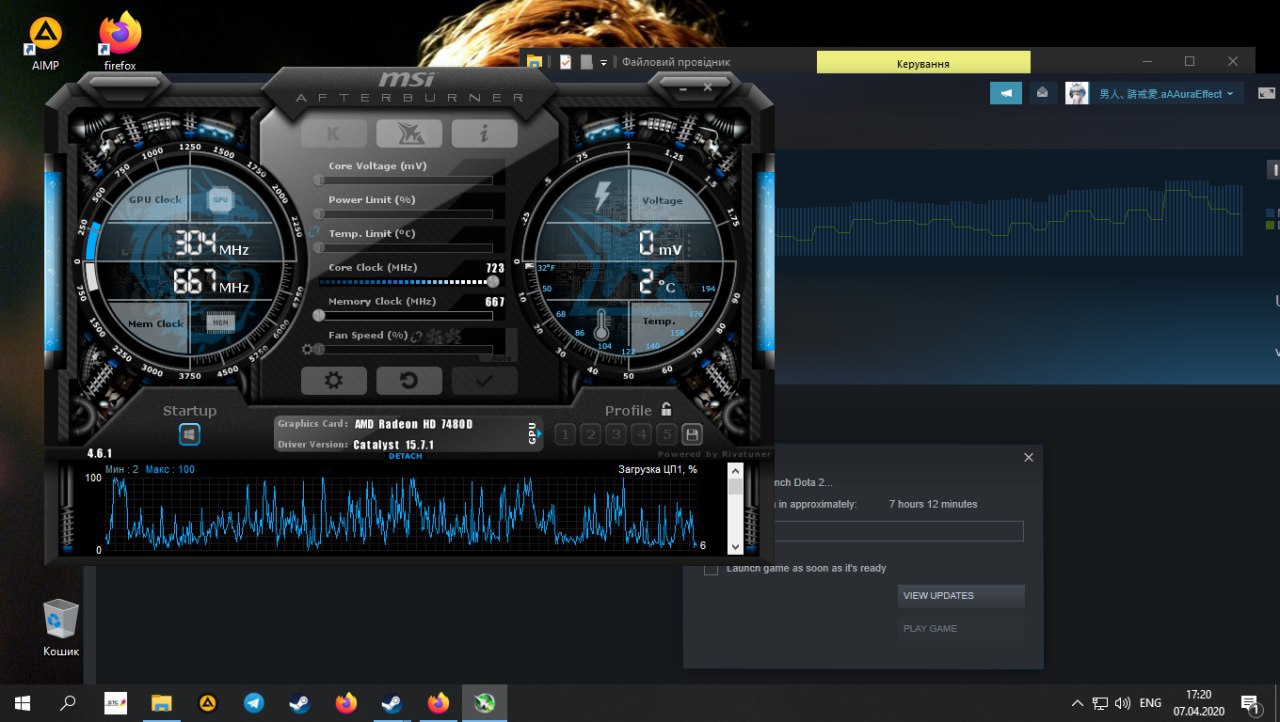The width and height of the screenshot is (1280, 722).
Task: Show hidden system tray icons chevron
Action: coord(1077,703)
